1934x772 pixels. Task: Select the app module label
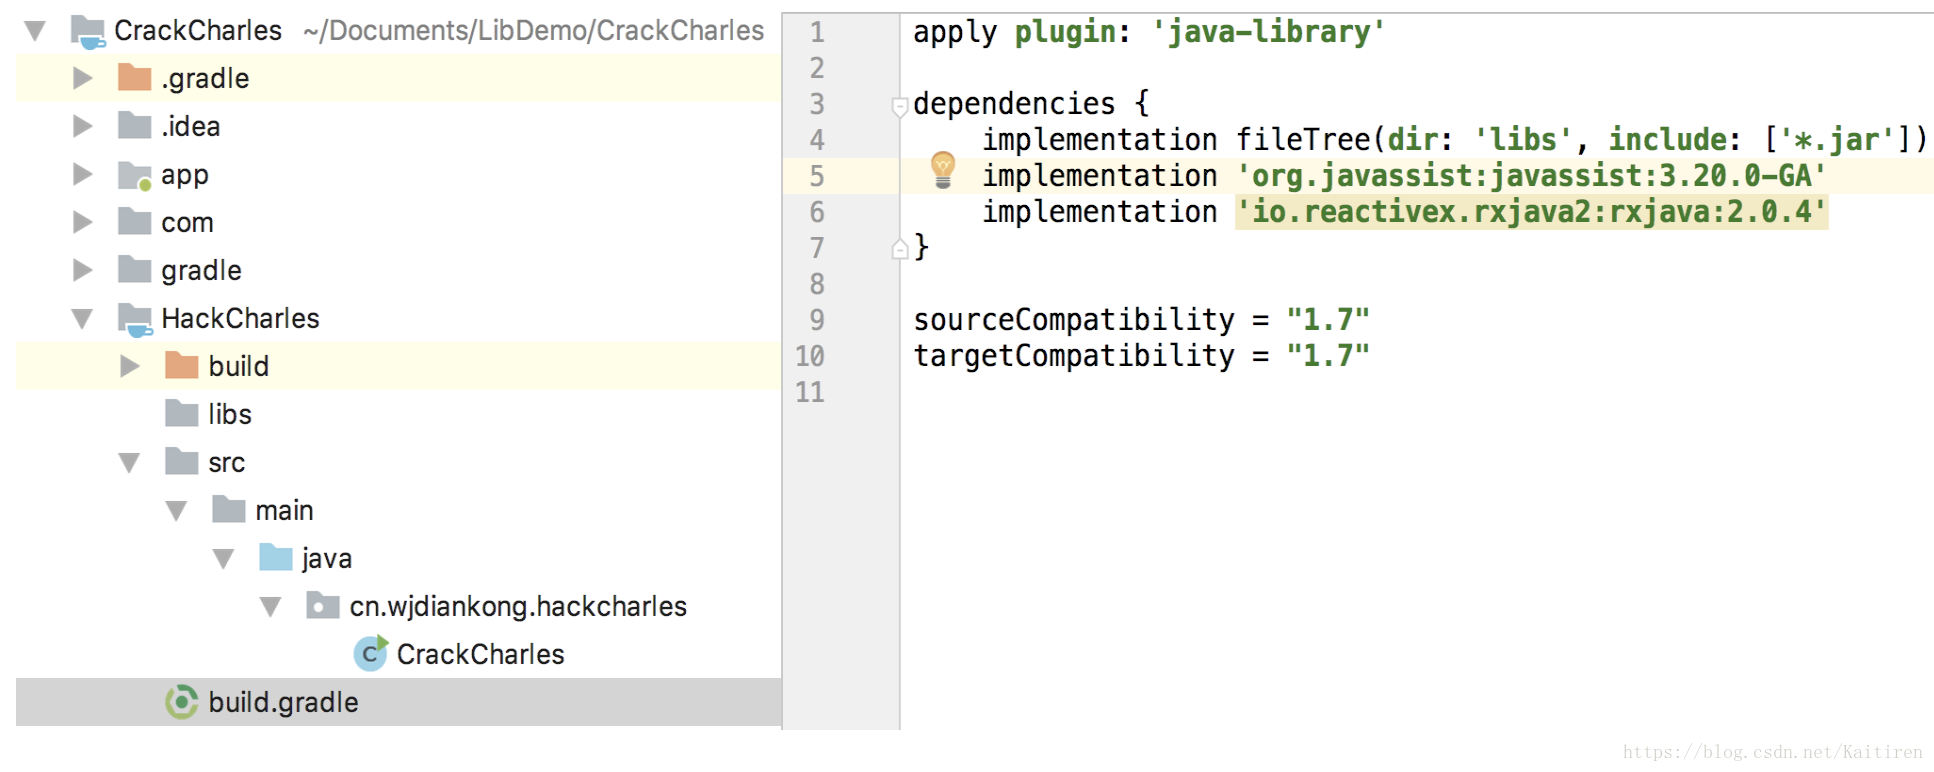pos(185,176)
